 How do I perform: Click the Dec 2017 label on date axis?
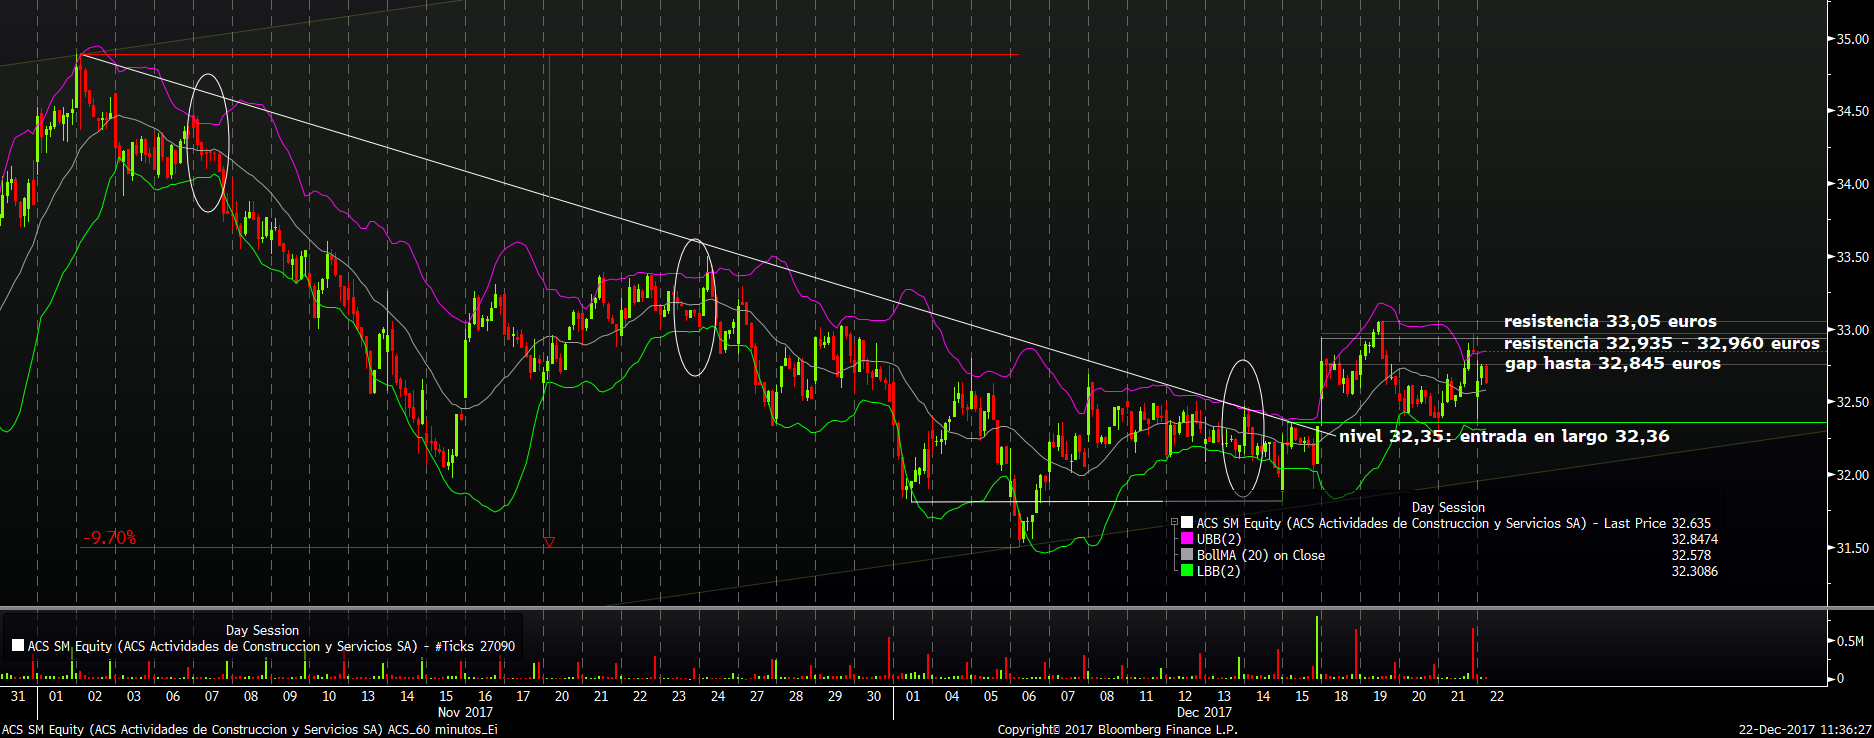(x=1203, y=712)
